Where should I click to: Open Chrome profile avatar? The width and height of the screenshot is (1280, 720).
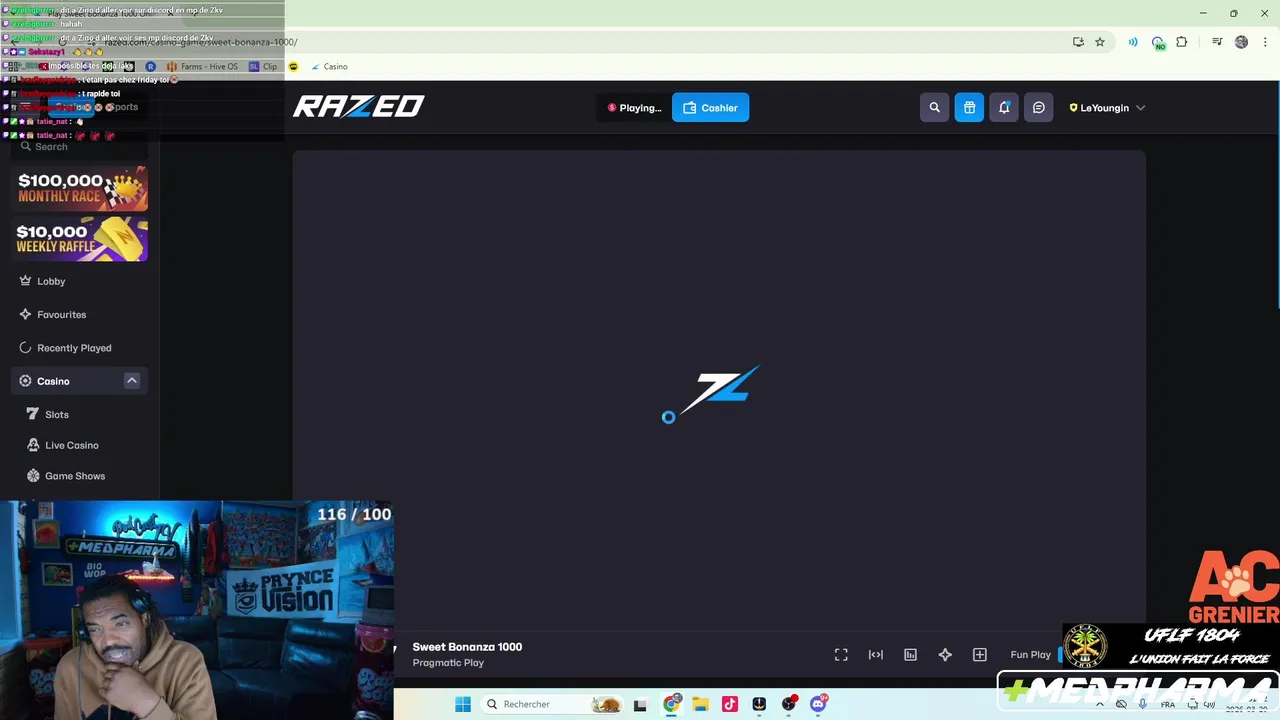[x=1241, y=42]
